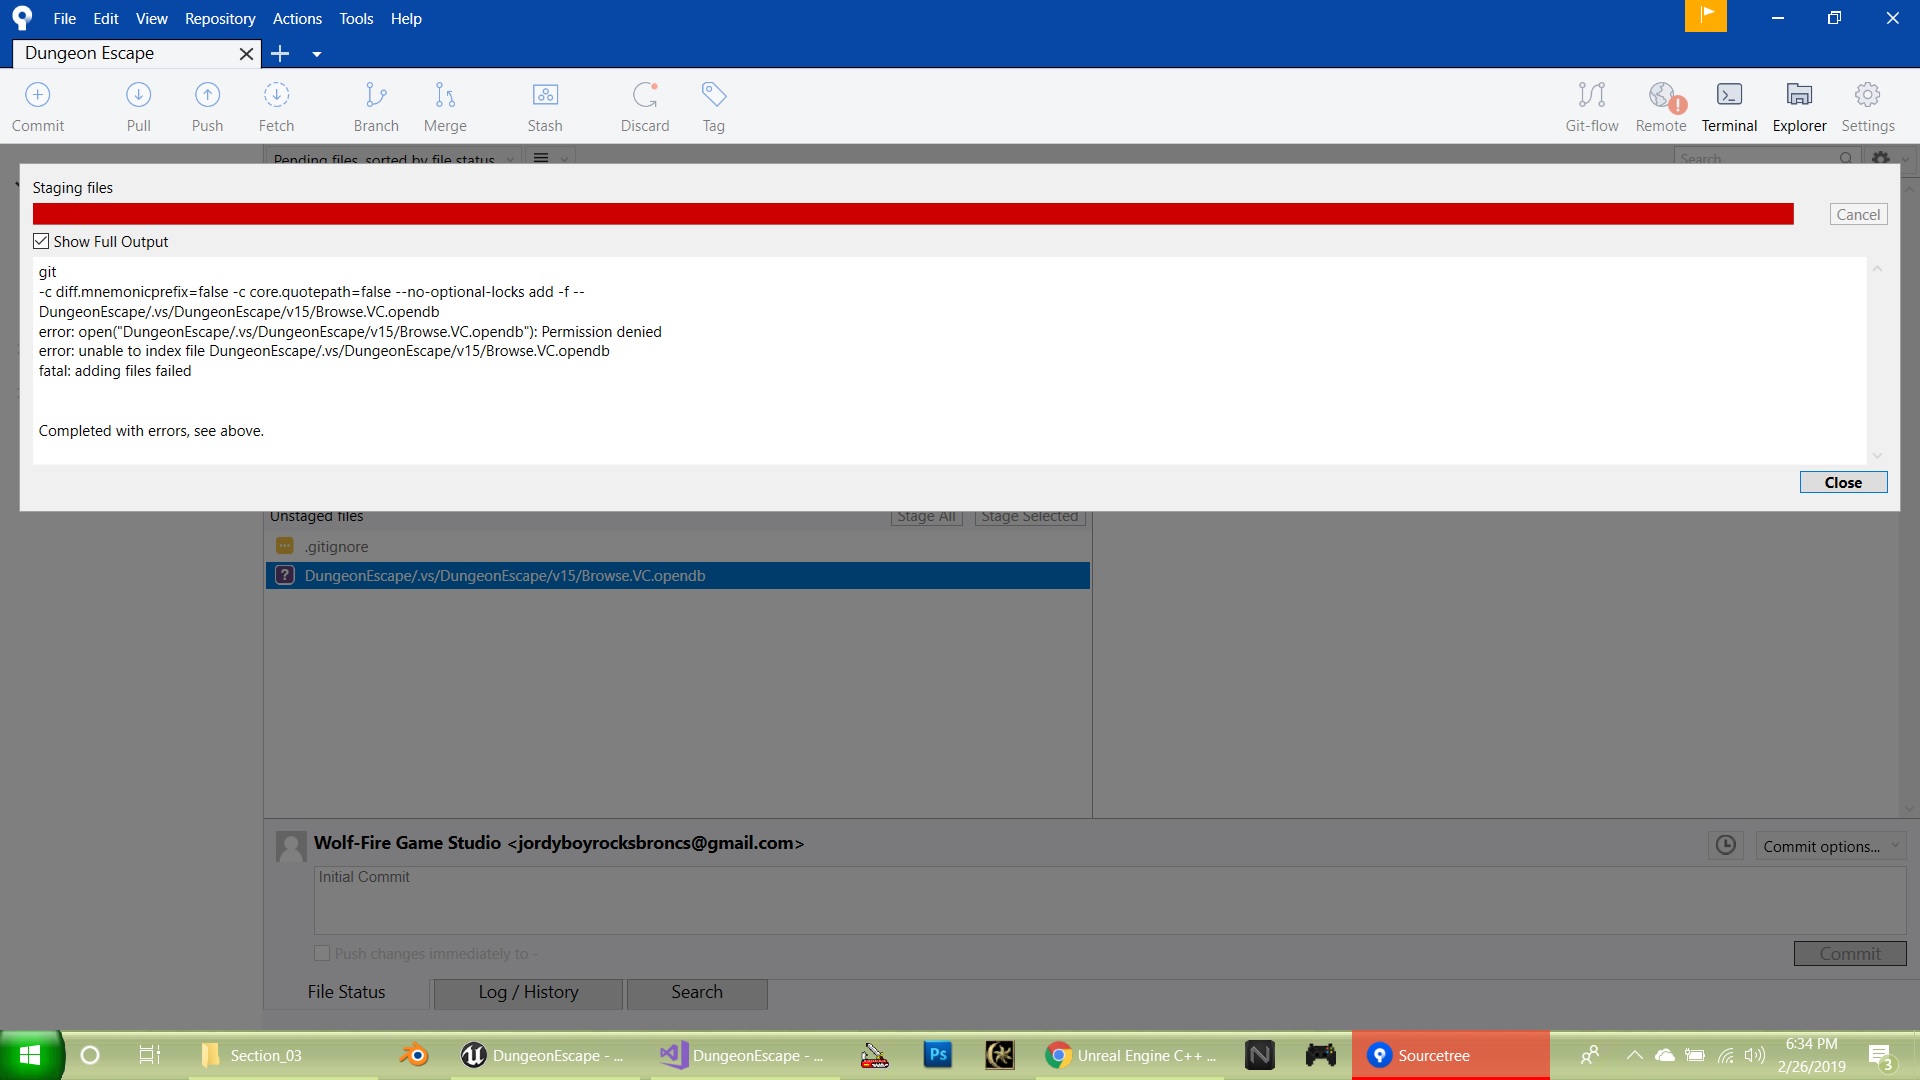This screenshot has width=1920, height=1080.
Task: Switch to Log / History tab
Action: click(x=527, y=992)
